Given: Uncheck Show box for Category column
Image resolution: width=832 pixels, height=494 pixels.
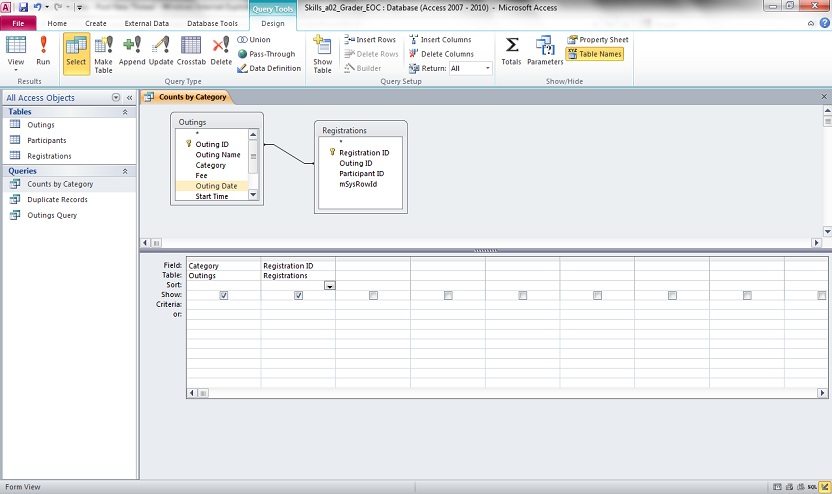Looking at the screenshot, I should pos(223,295).
